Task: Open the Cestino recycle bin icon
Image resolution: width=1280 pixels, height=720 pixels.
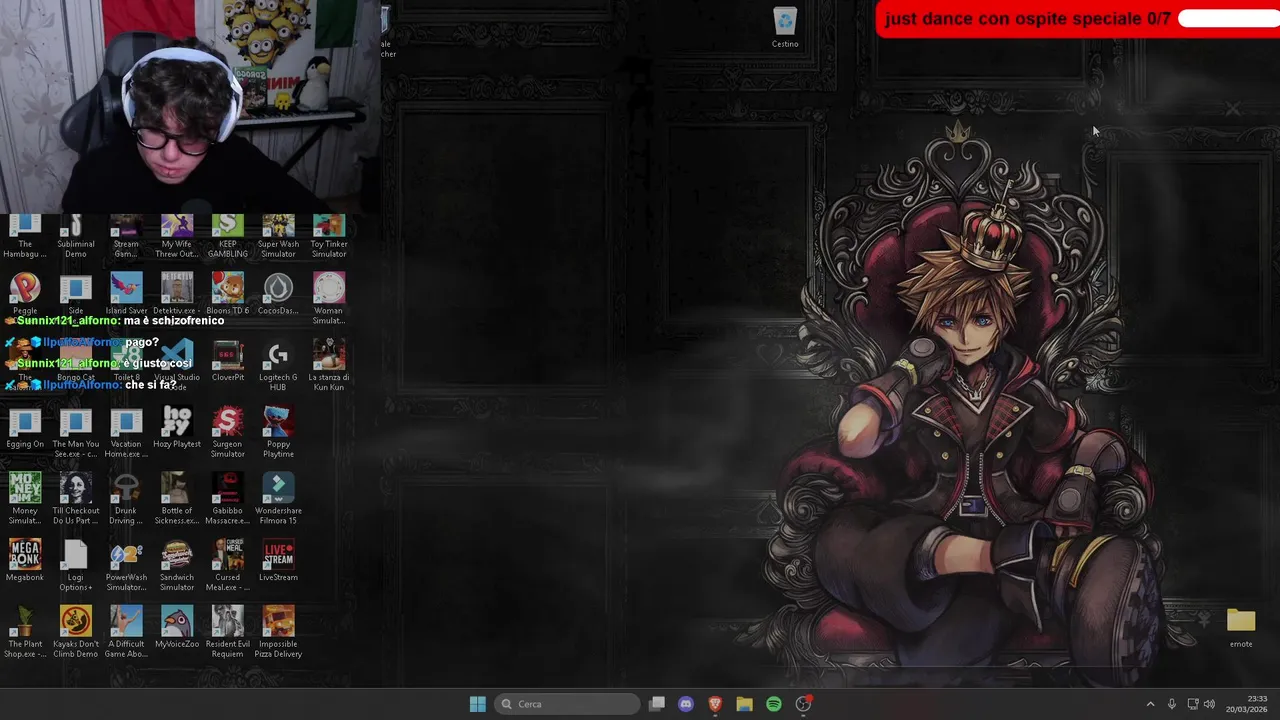Action: [785, 27]
